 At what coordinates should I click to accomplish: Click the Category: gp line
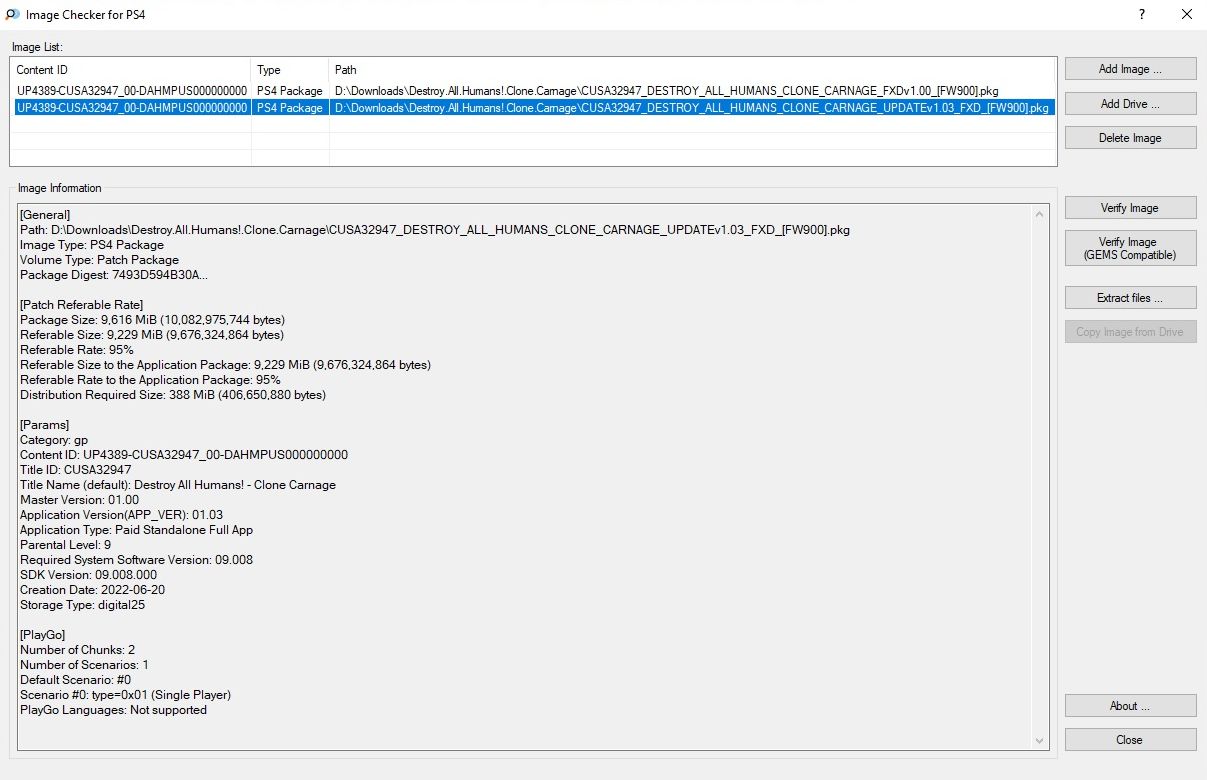54,440
